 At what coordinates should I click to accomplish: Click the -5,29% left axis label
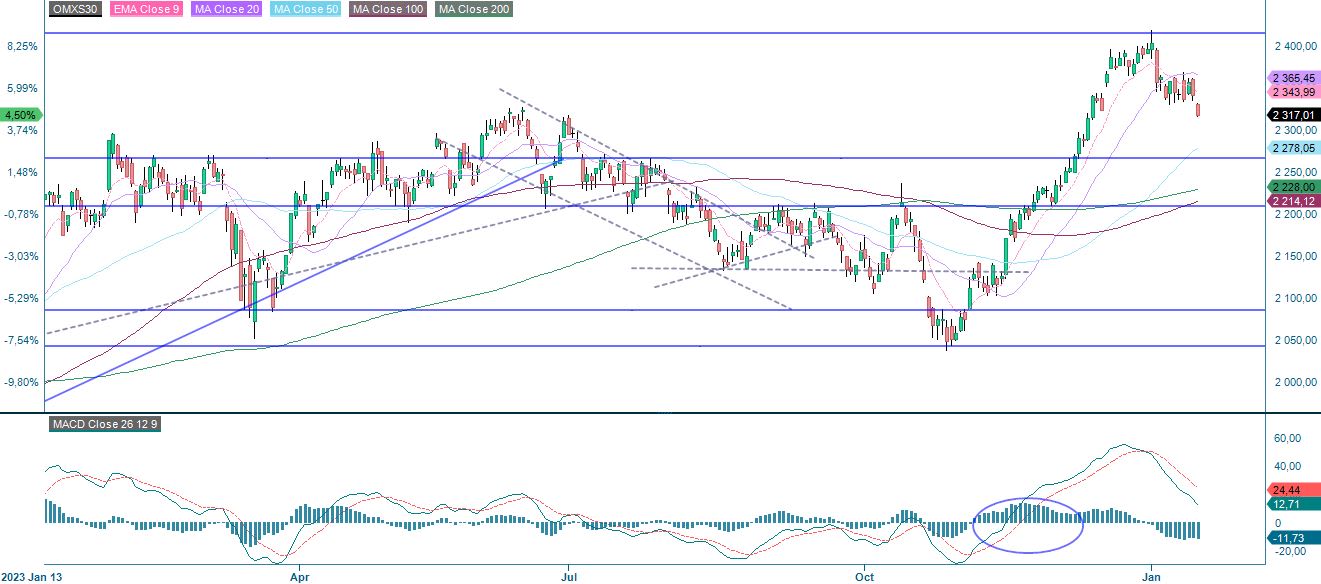(x=22, y=298)
